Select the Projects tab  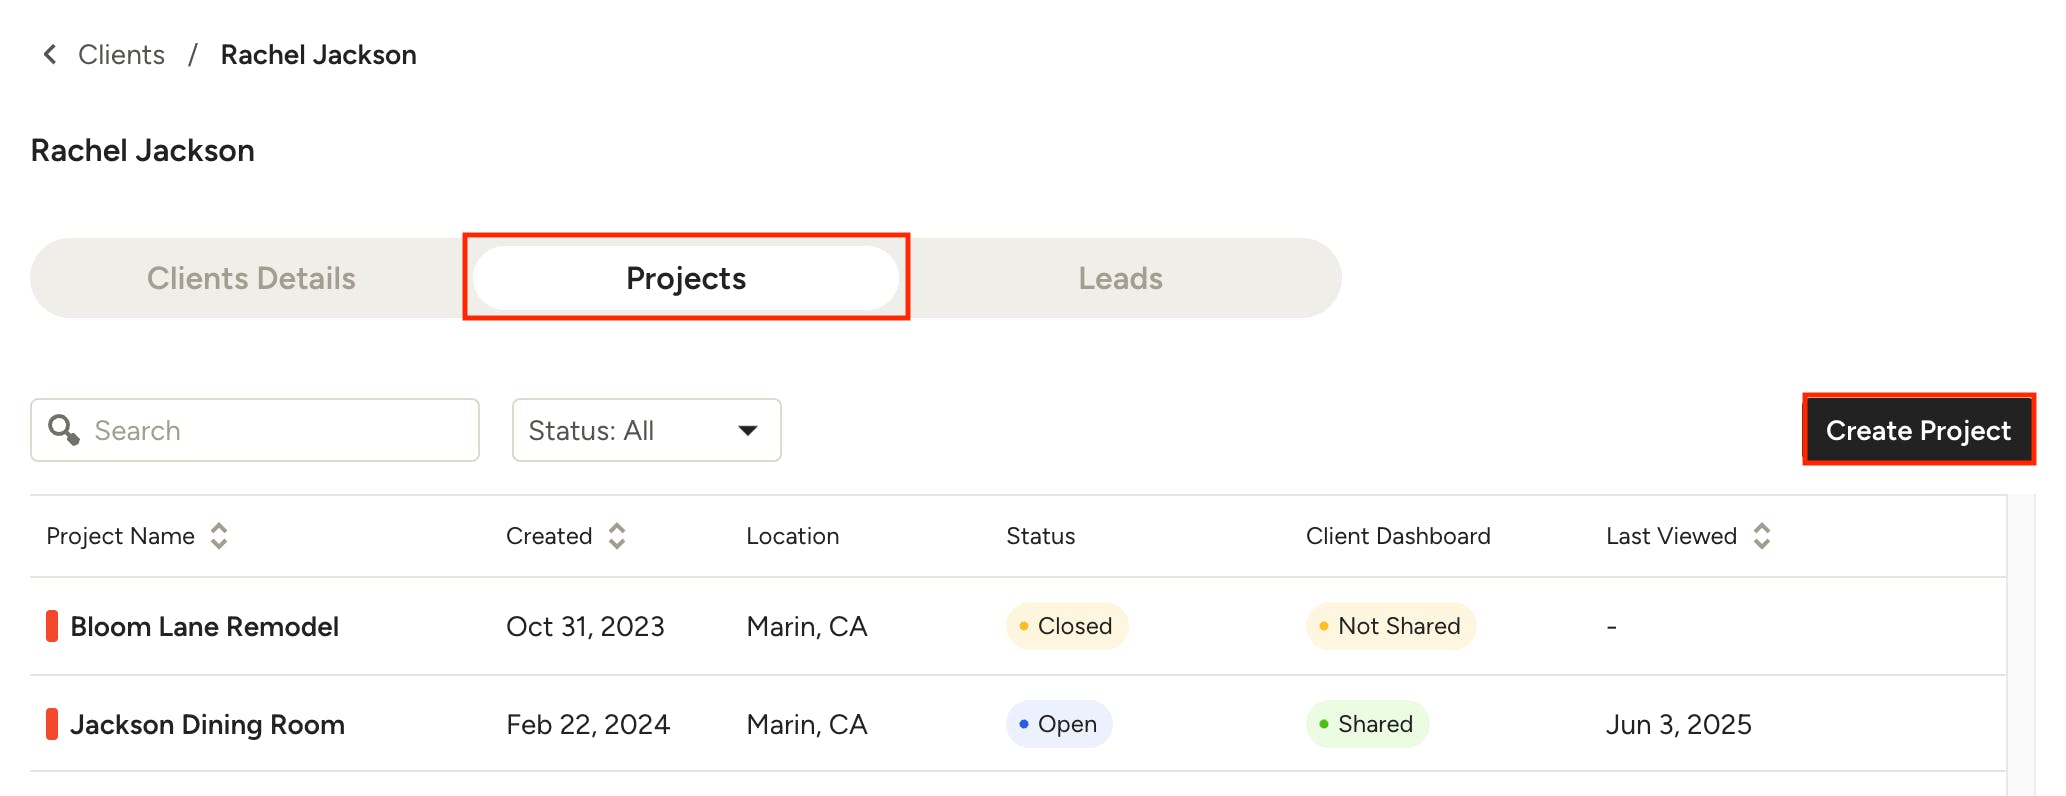686,278
